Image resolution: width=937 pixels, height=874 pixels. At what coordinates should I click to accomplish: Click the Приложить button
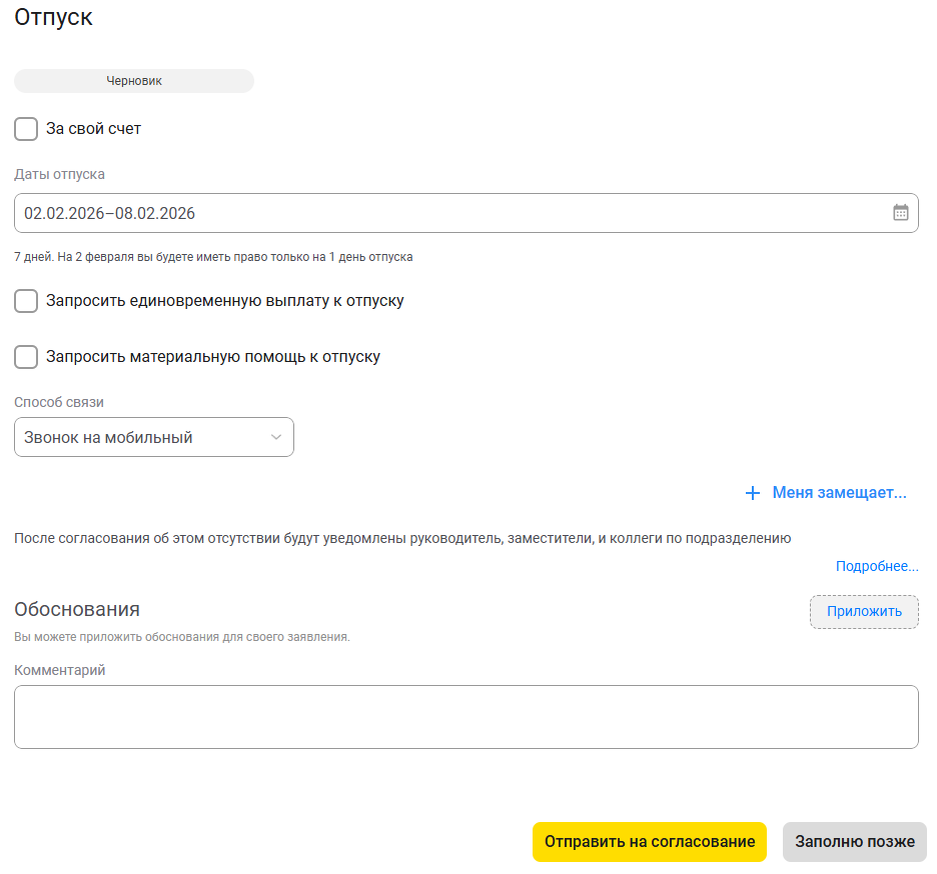[864, 611]
